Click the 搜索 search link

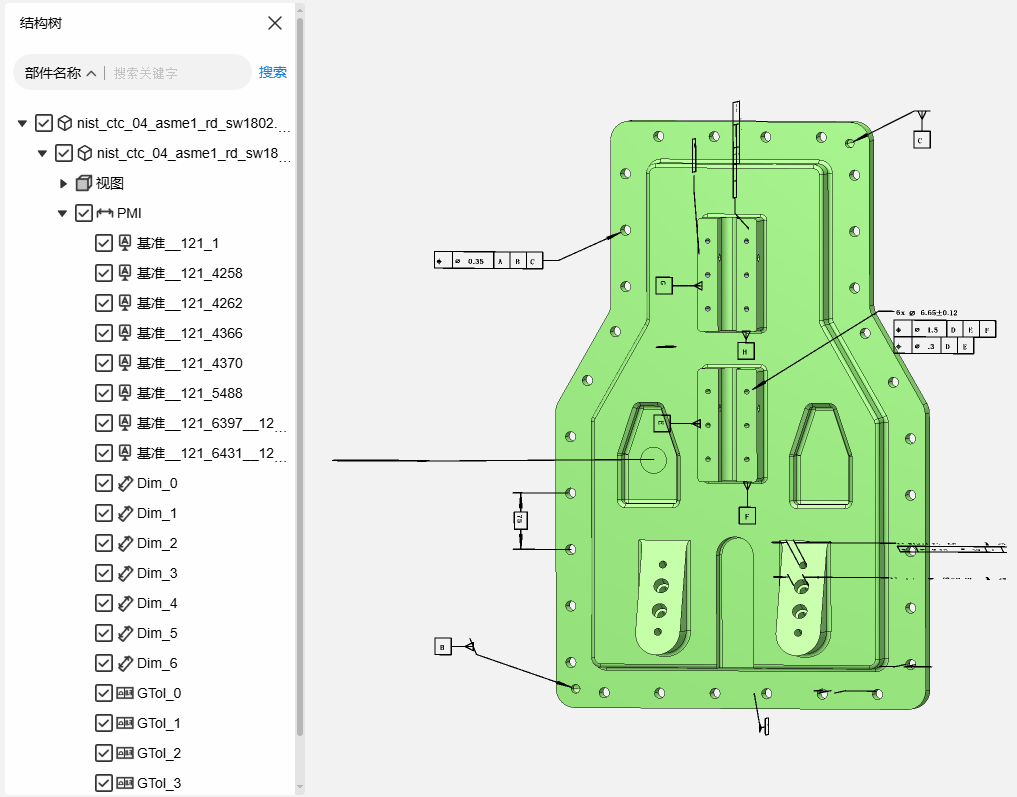pyautogui.click(x=272, y=72)
